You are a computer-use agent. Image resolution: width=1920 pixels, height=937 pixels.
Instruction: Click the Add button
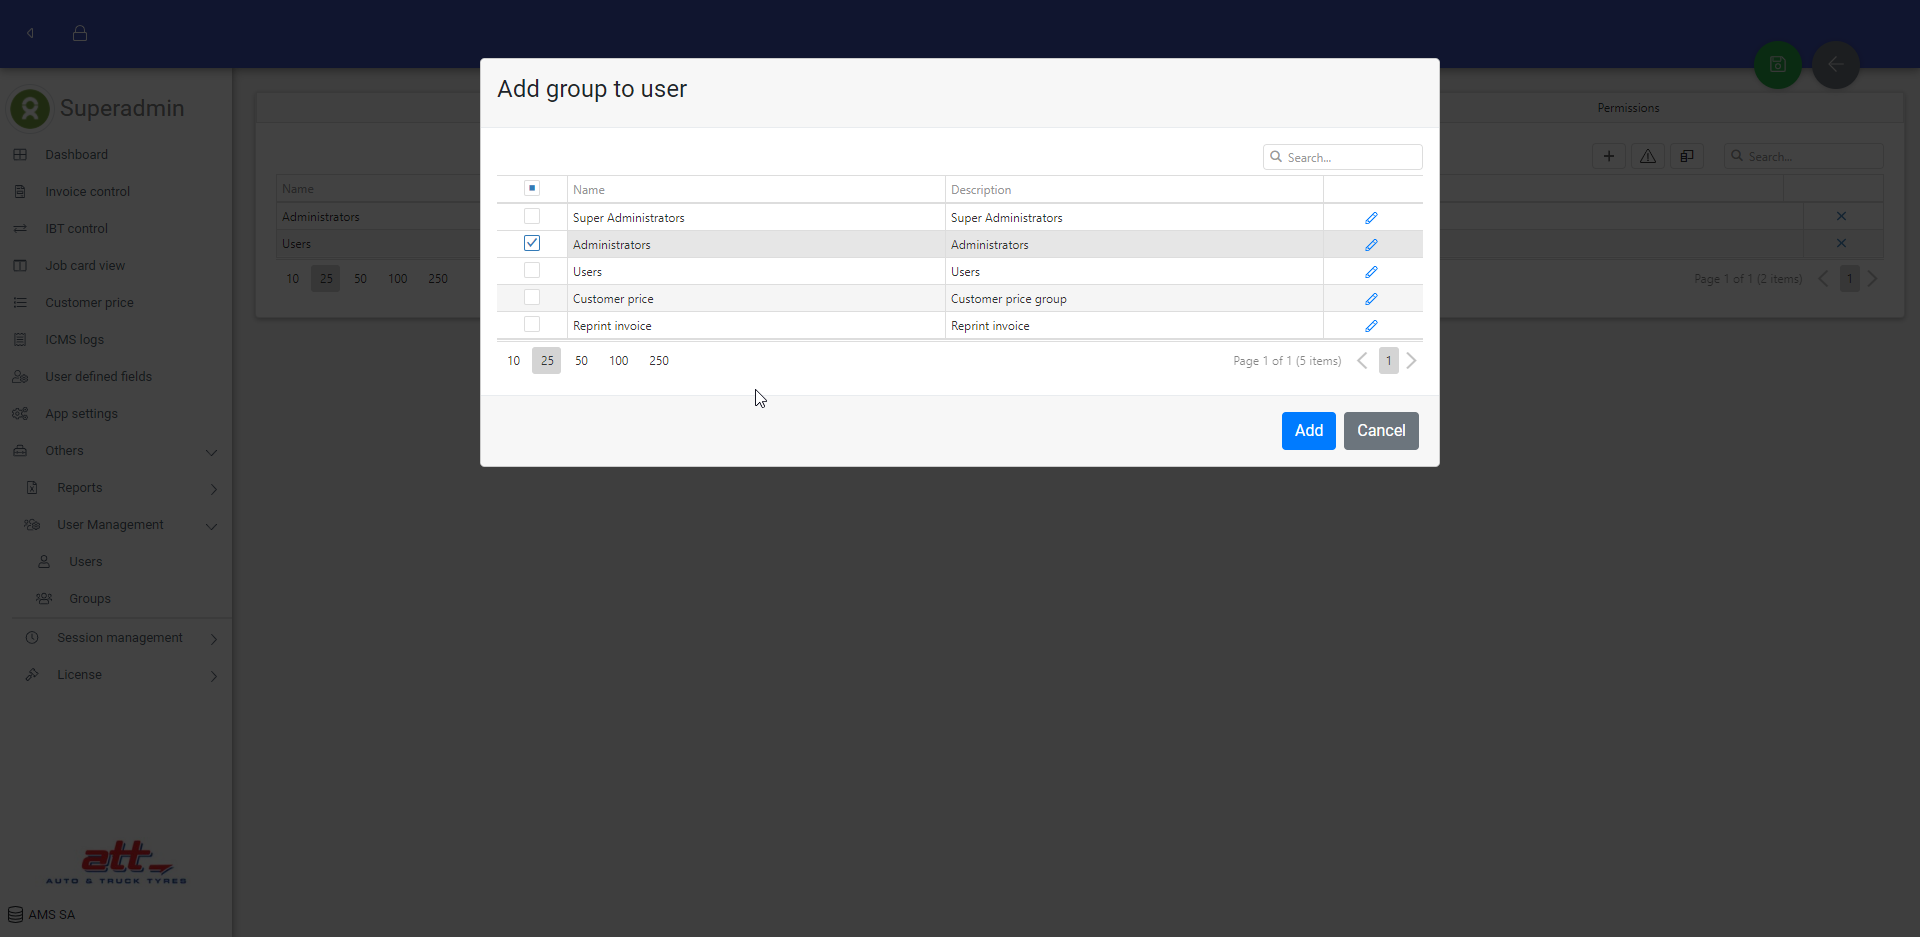(1308, 431)
